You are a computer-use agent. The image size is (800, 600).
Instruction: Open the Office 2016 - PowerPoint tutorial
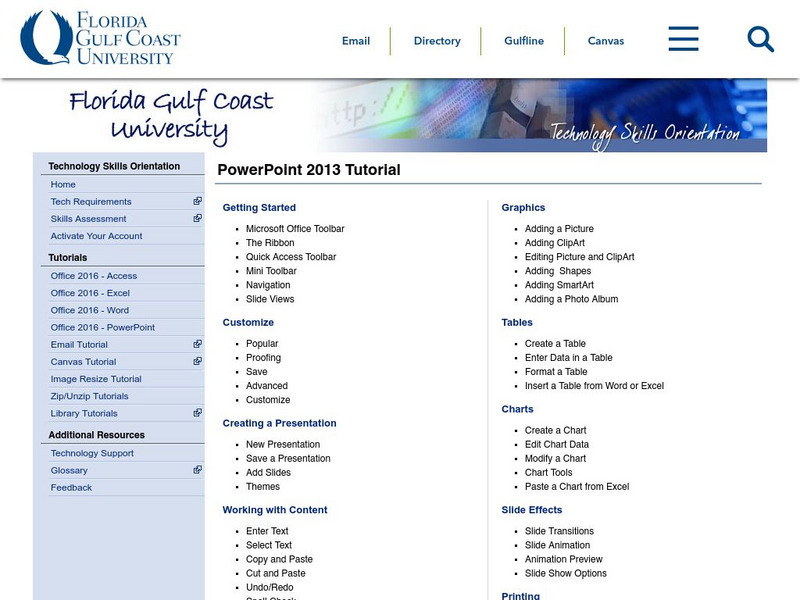click(x=102, y=327)
